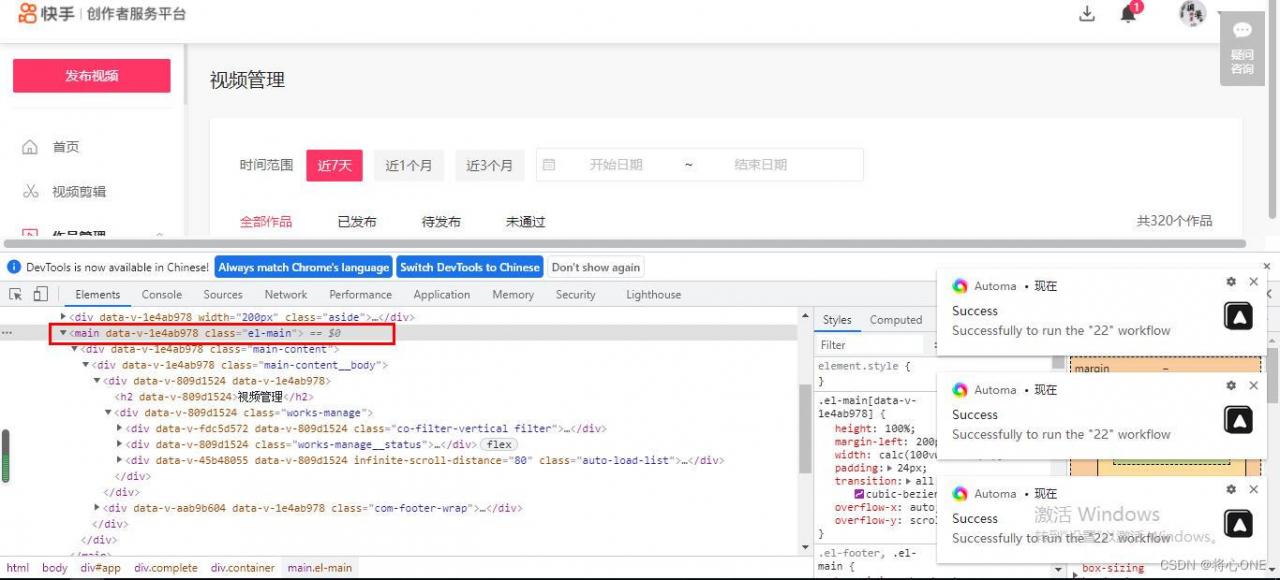Activate the inspect element picker icon
Screen dimensions: 1280x580
16,294
